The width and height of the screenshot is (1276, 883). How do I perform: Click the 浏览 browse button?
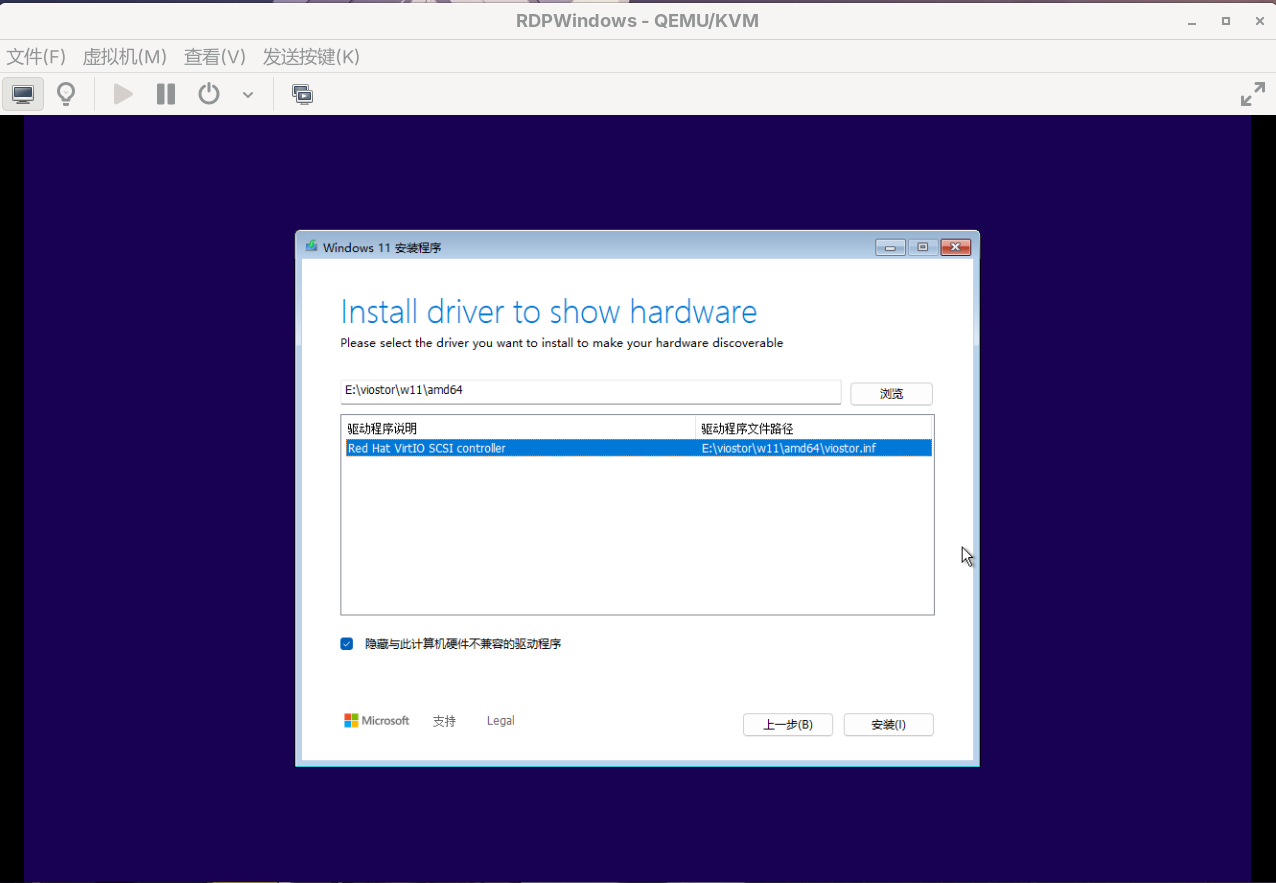(891, 394)
